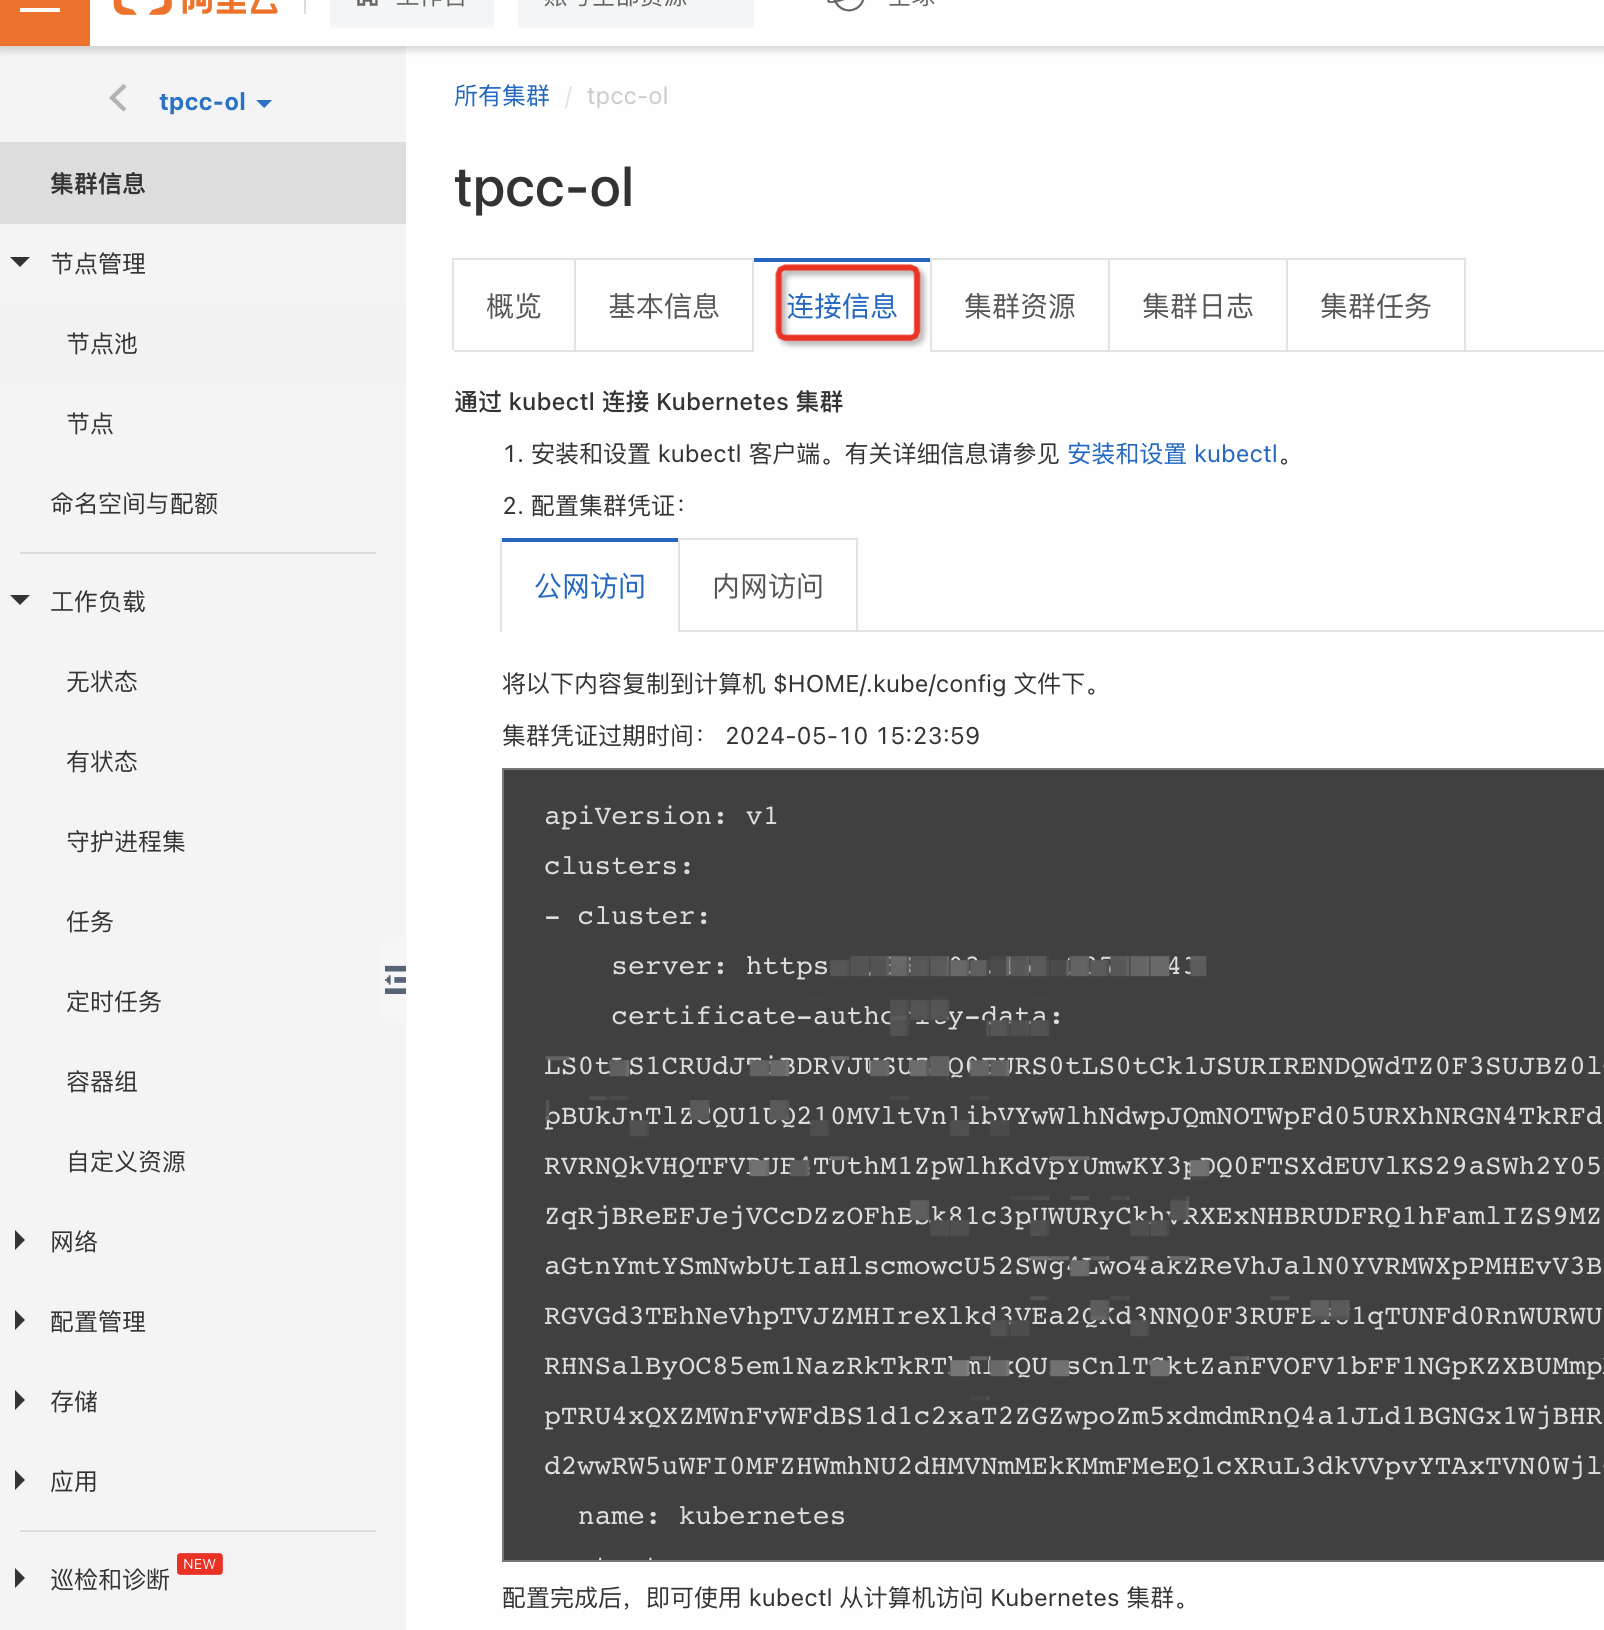This screenshot has width=1604, height=1630.
Task: Click the expiry time 2024-05-10 15:23:59
Action: point(853,736)
